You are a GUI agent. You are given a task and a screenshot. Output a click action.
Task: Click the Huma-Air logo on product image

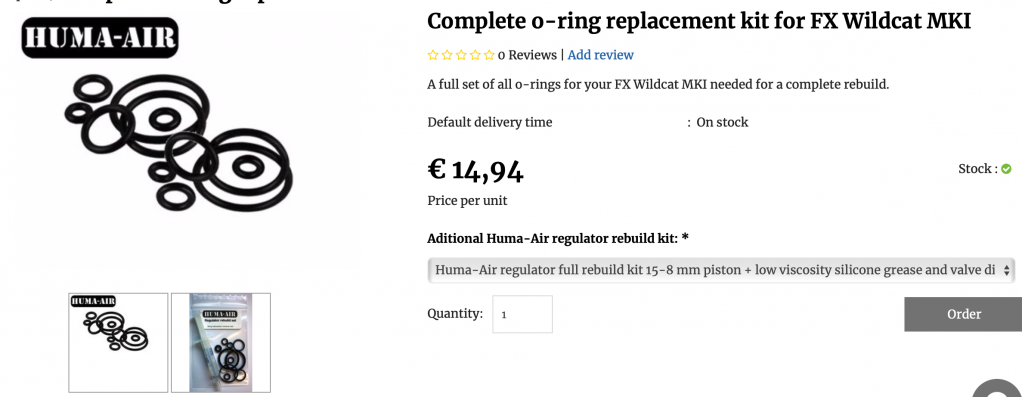100,37
